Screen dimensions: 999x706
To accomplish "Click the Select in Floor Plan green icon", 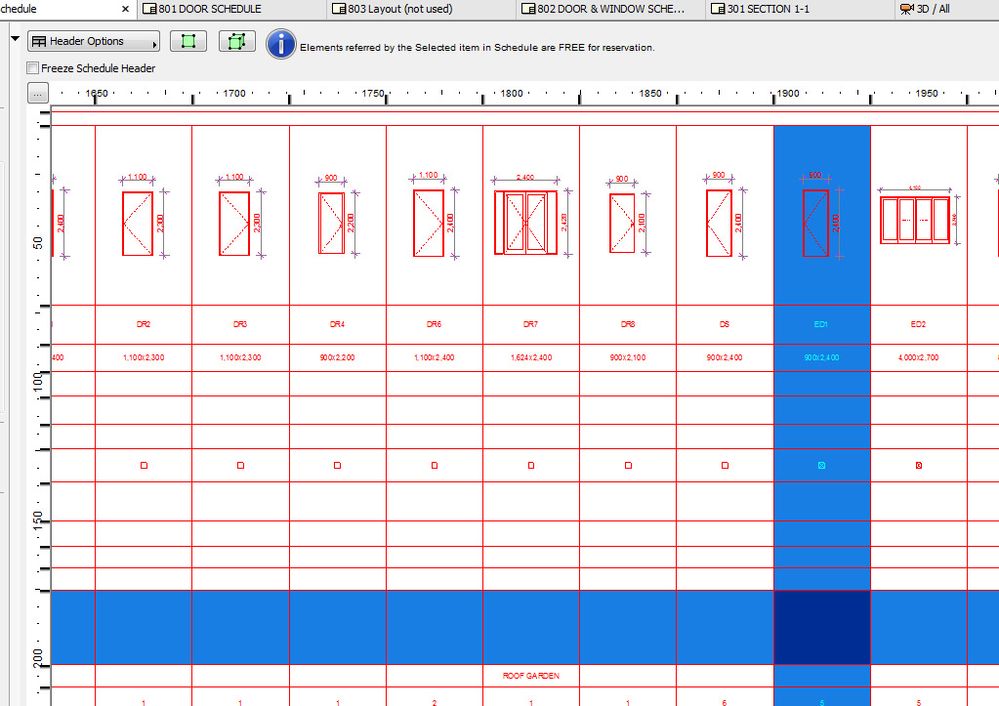I will (x=188, y=41).
